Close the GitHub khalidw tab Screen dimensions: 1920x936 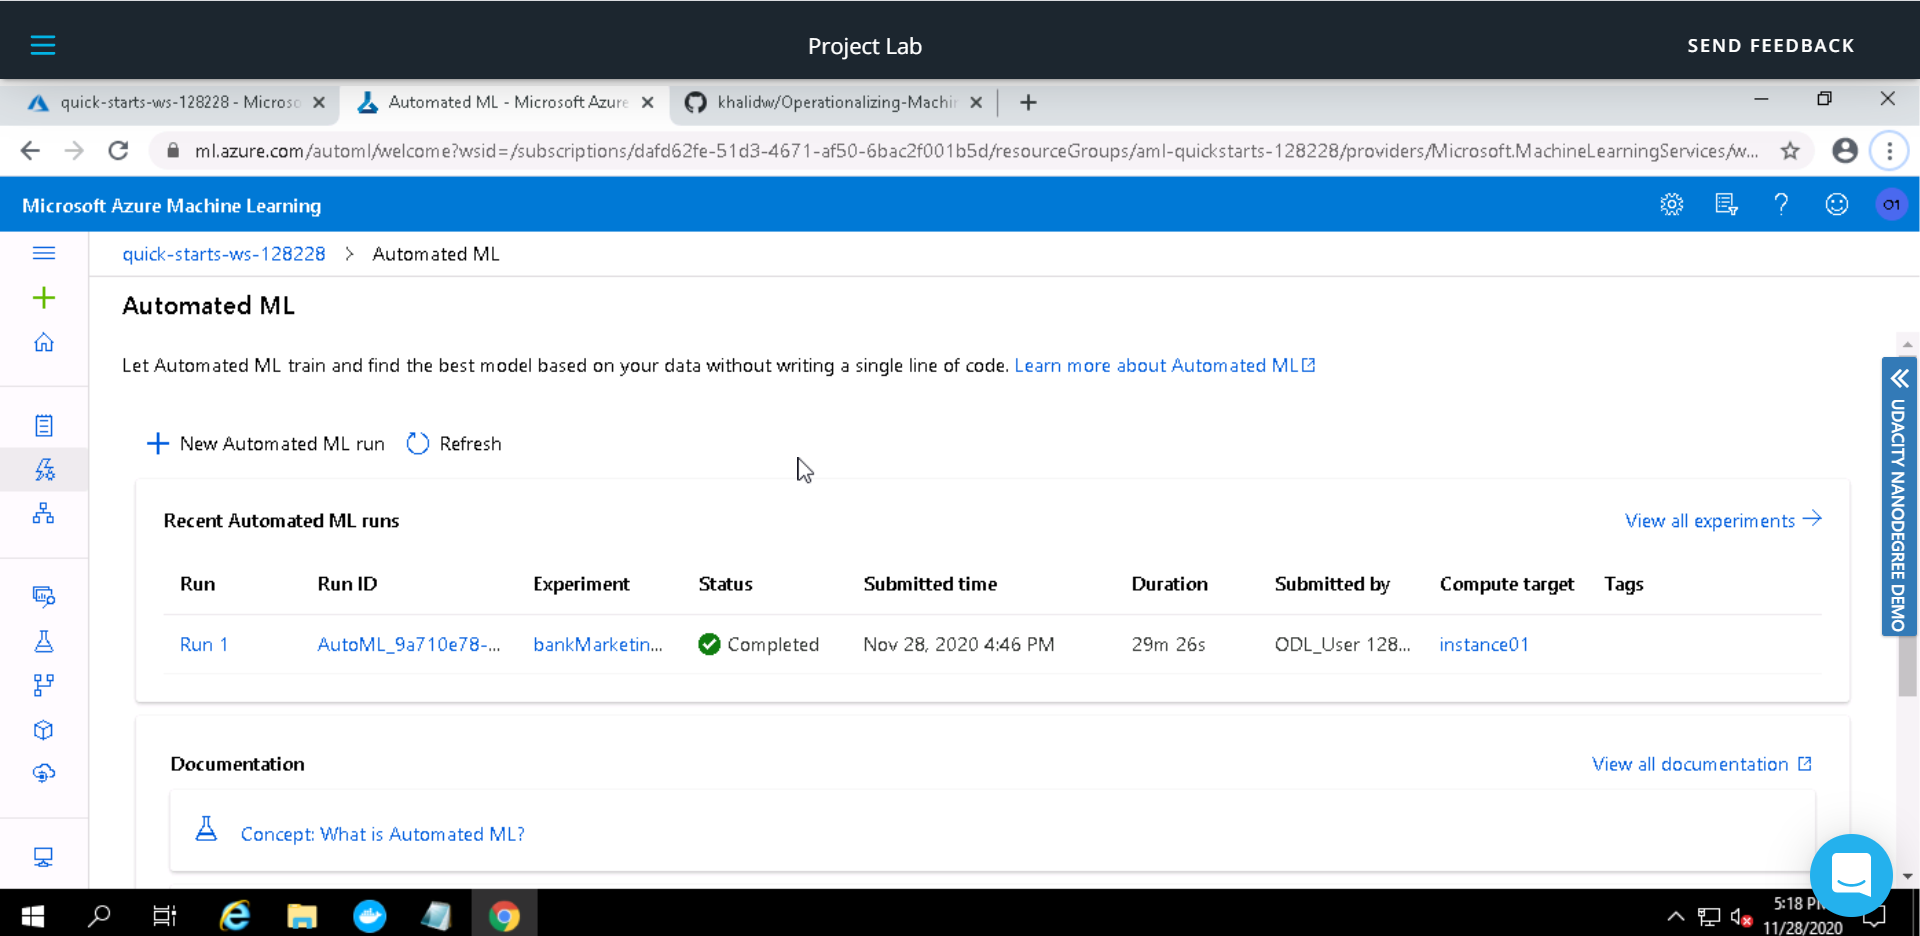click(976, 102)
